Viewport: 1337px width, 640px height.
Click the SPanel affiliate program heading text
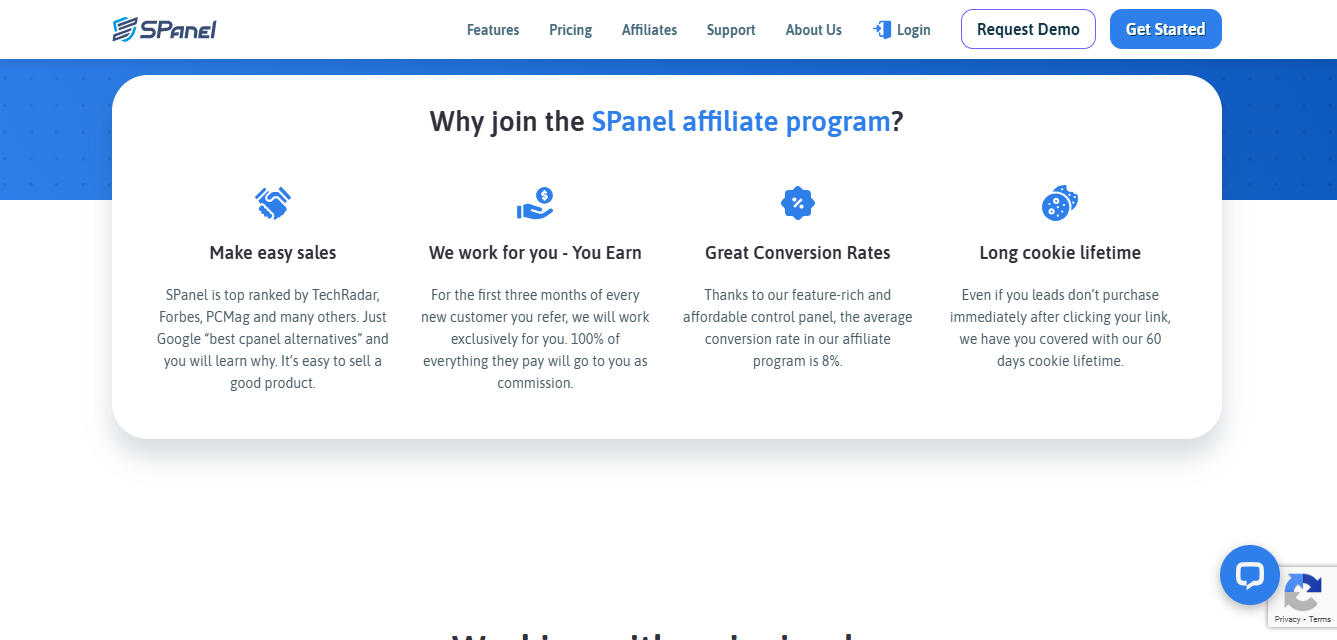(x=741, y=121)
